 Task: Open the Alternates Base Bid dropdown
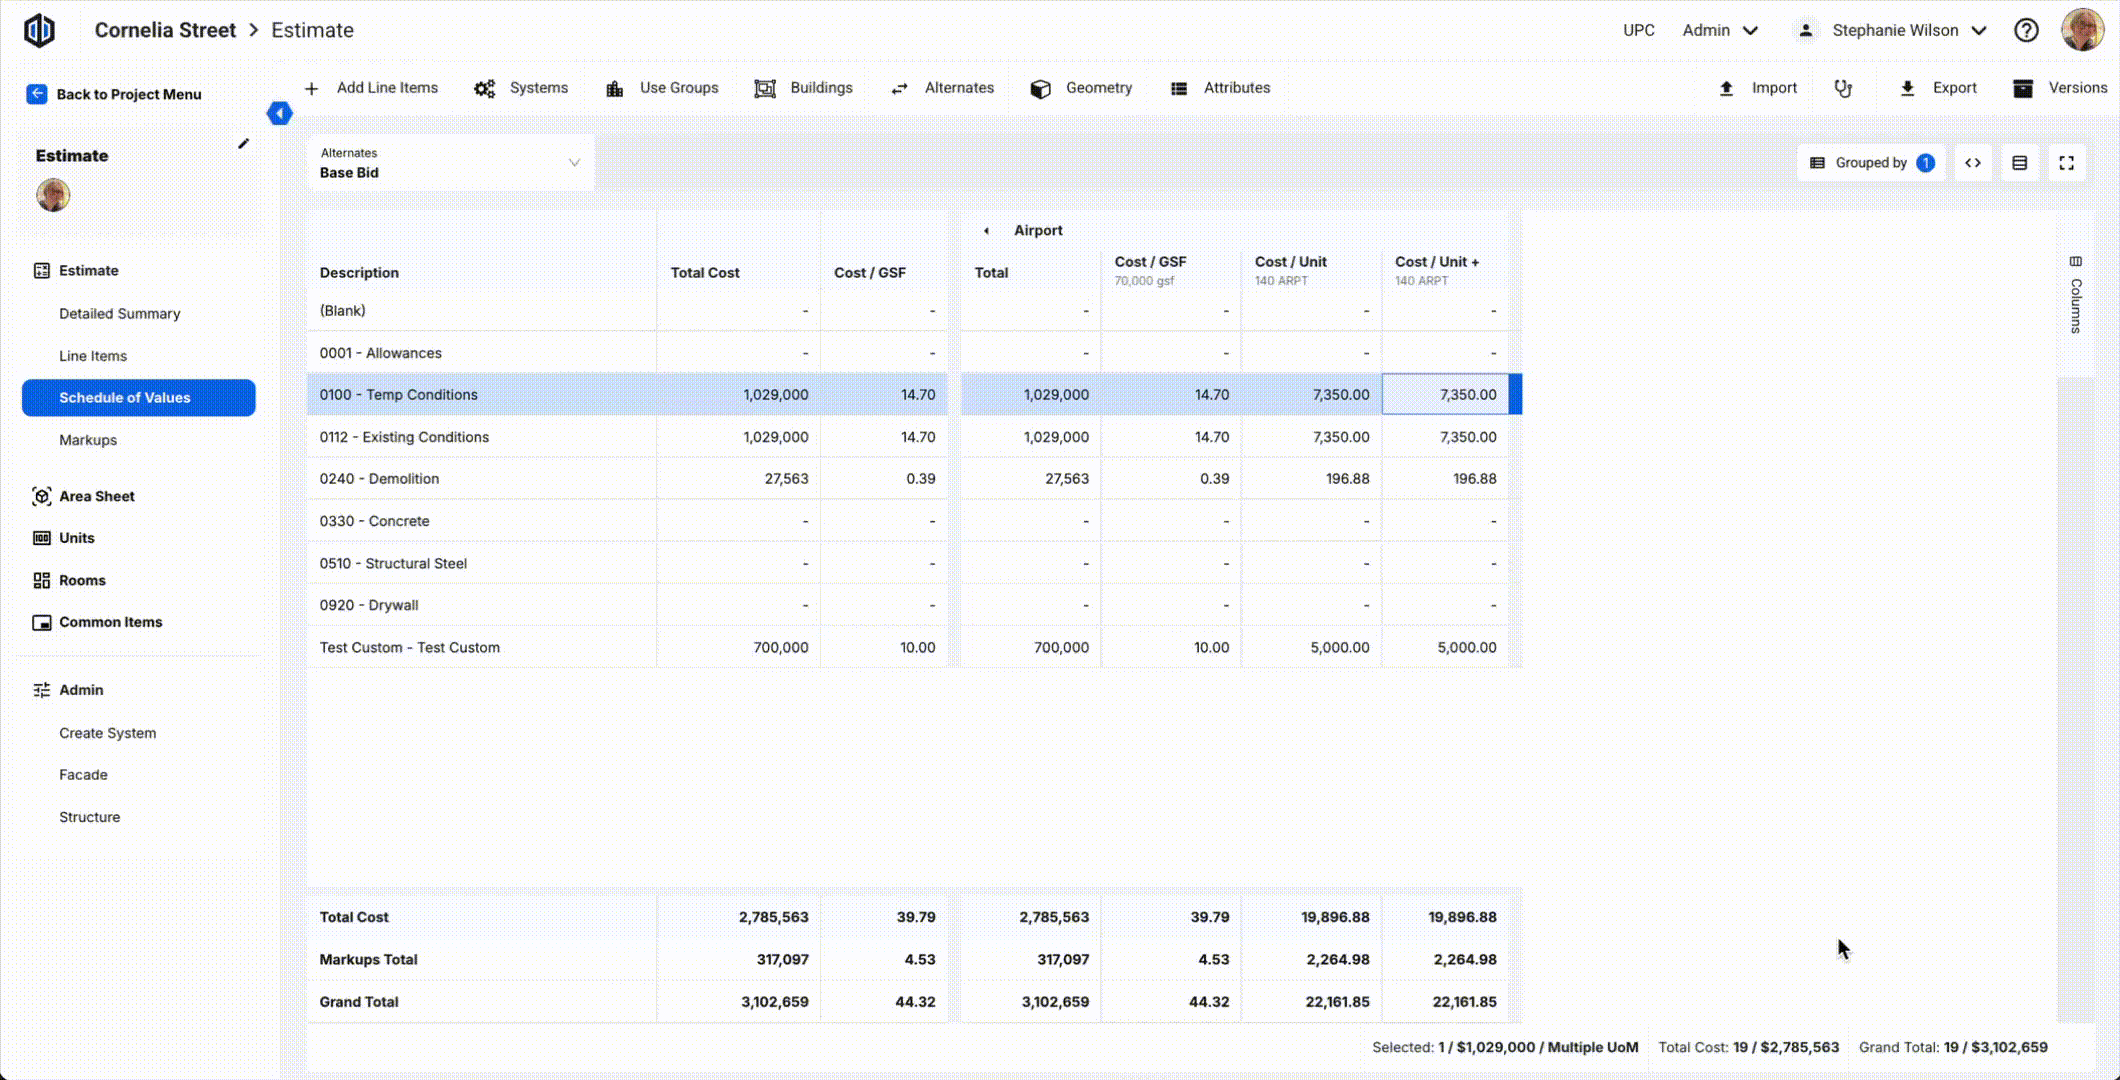point(450,163)
